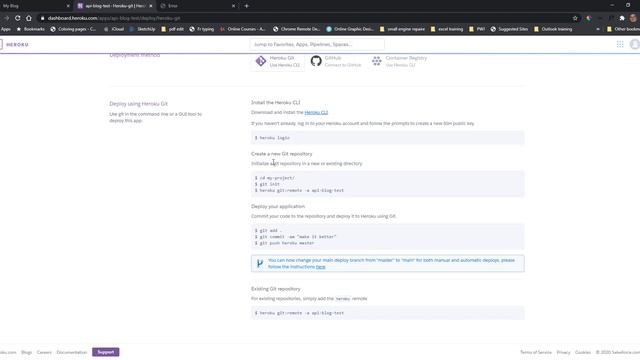640x360 pixels.
Task: Open the Suggested Sites bookmark
Action: pos(509,29)
